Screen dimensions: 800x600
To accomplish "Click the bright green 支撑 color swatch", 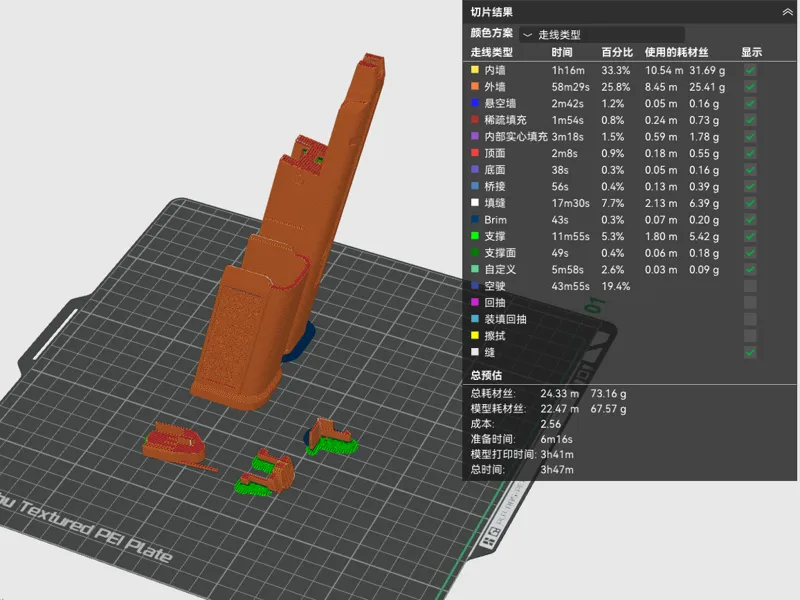I will [x=475, y=236].
